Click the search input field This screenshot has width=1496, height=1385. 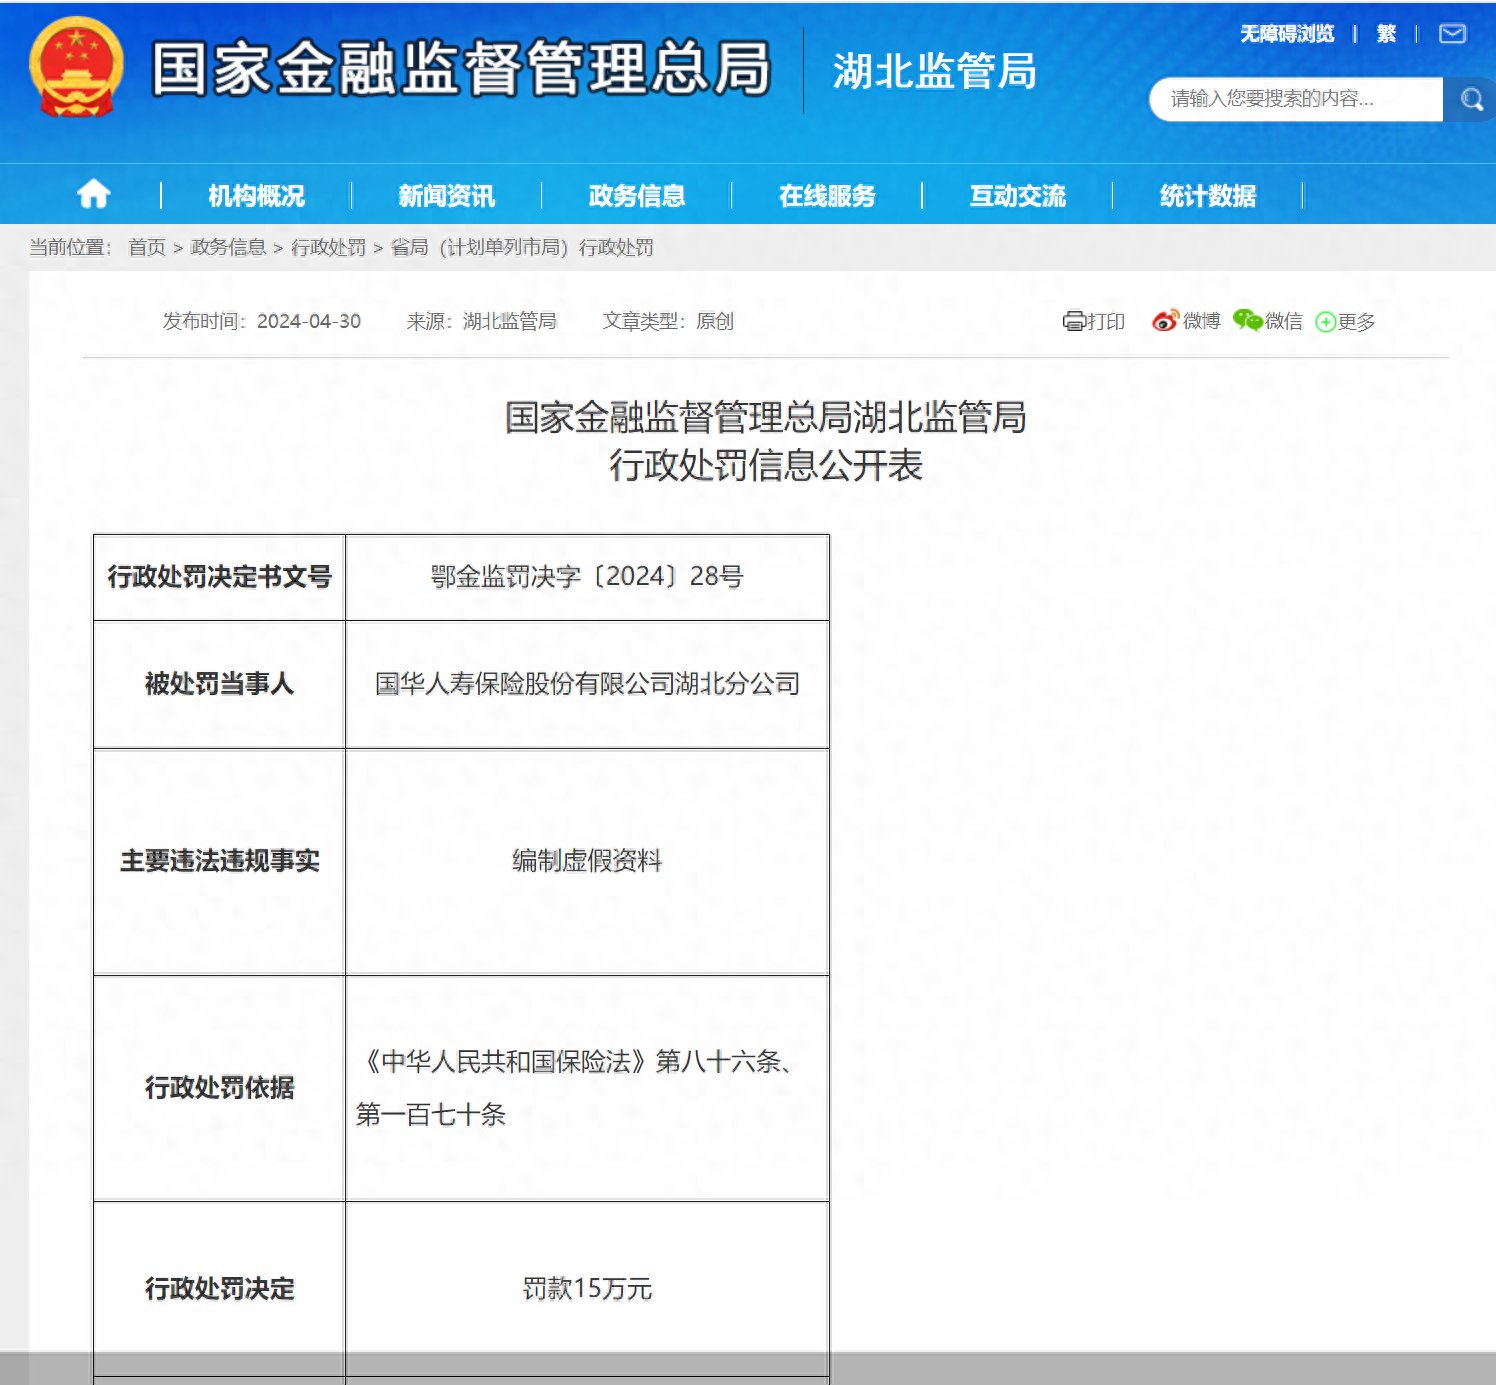click(1295, 99)
